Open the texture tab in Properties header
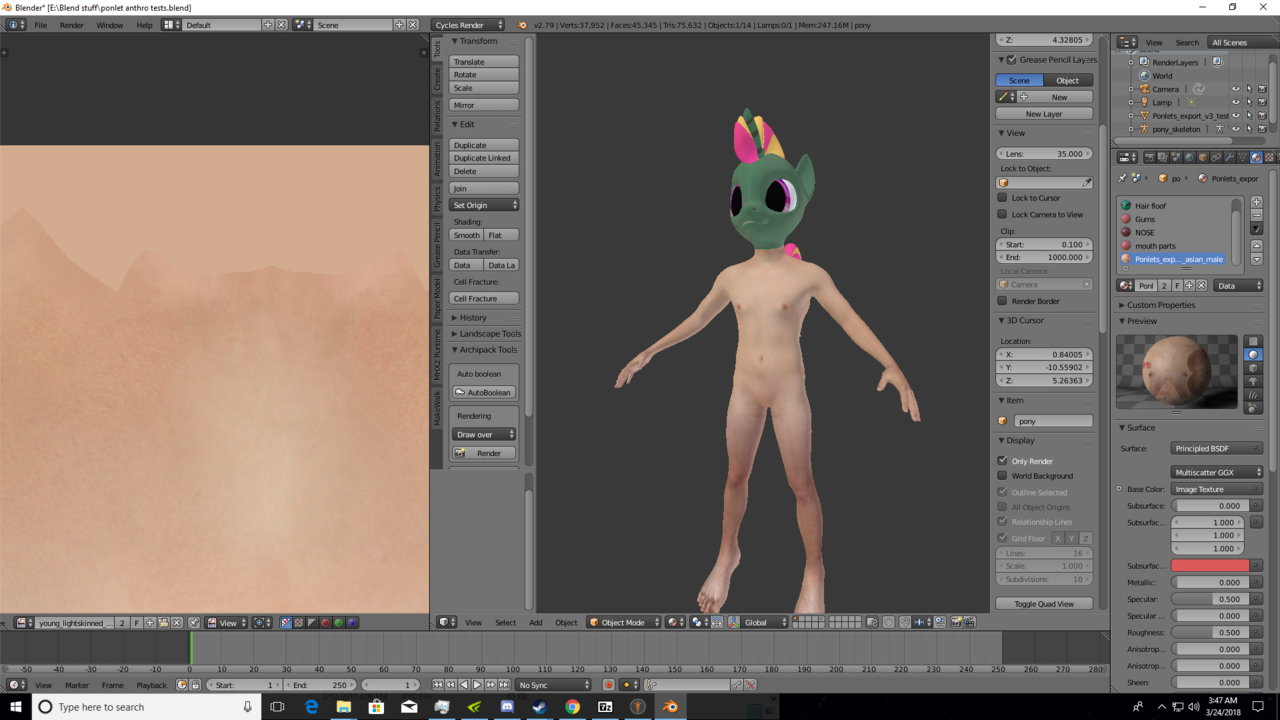This screenshot has width=1280, height=720. point(1269,158)
